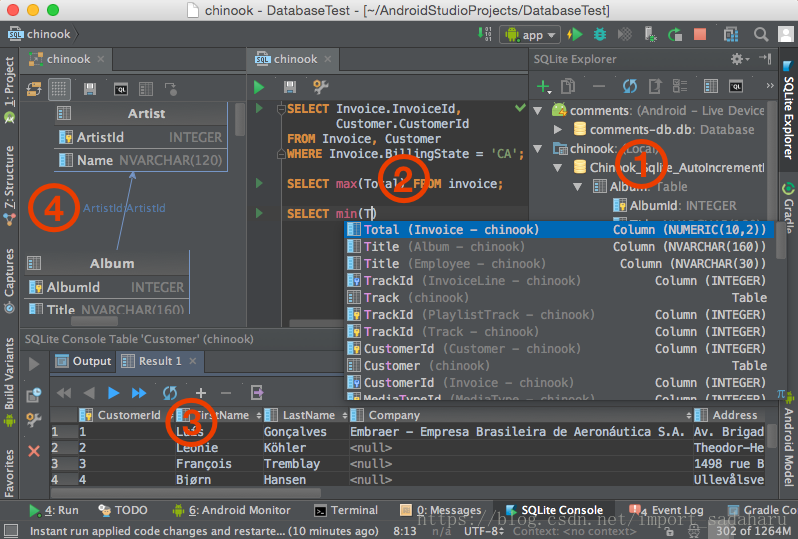Open the 0: Messages tool window
Viewport: 798px width, 539px height.
click(441, 510)
